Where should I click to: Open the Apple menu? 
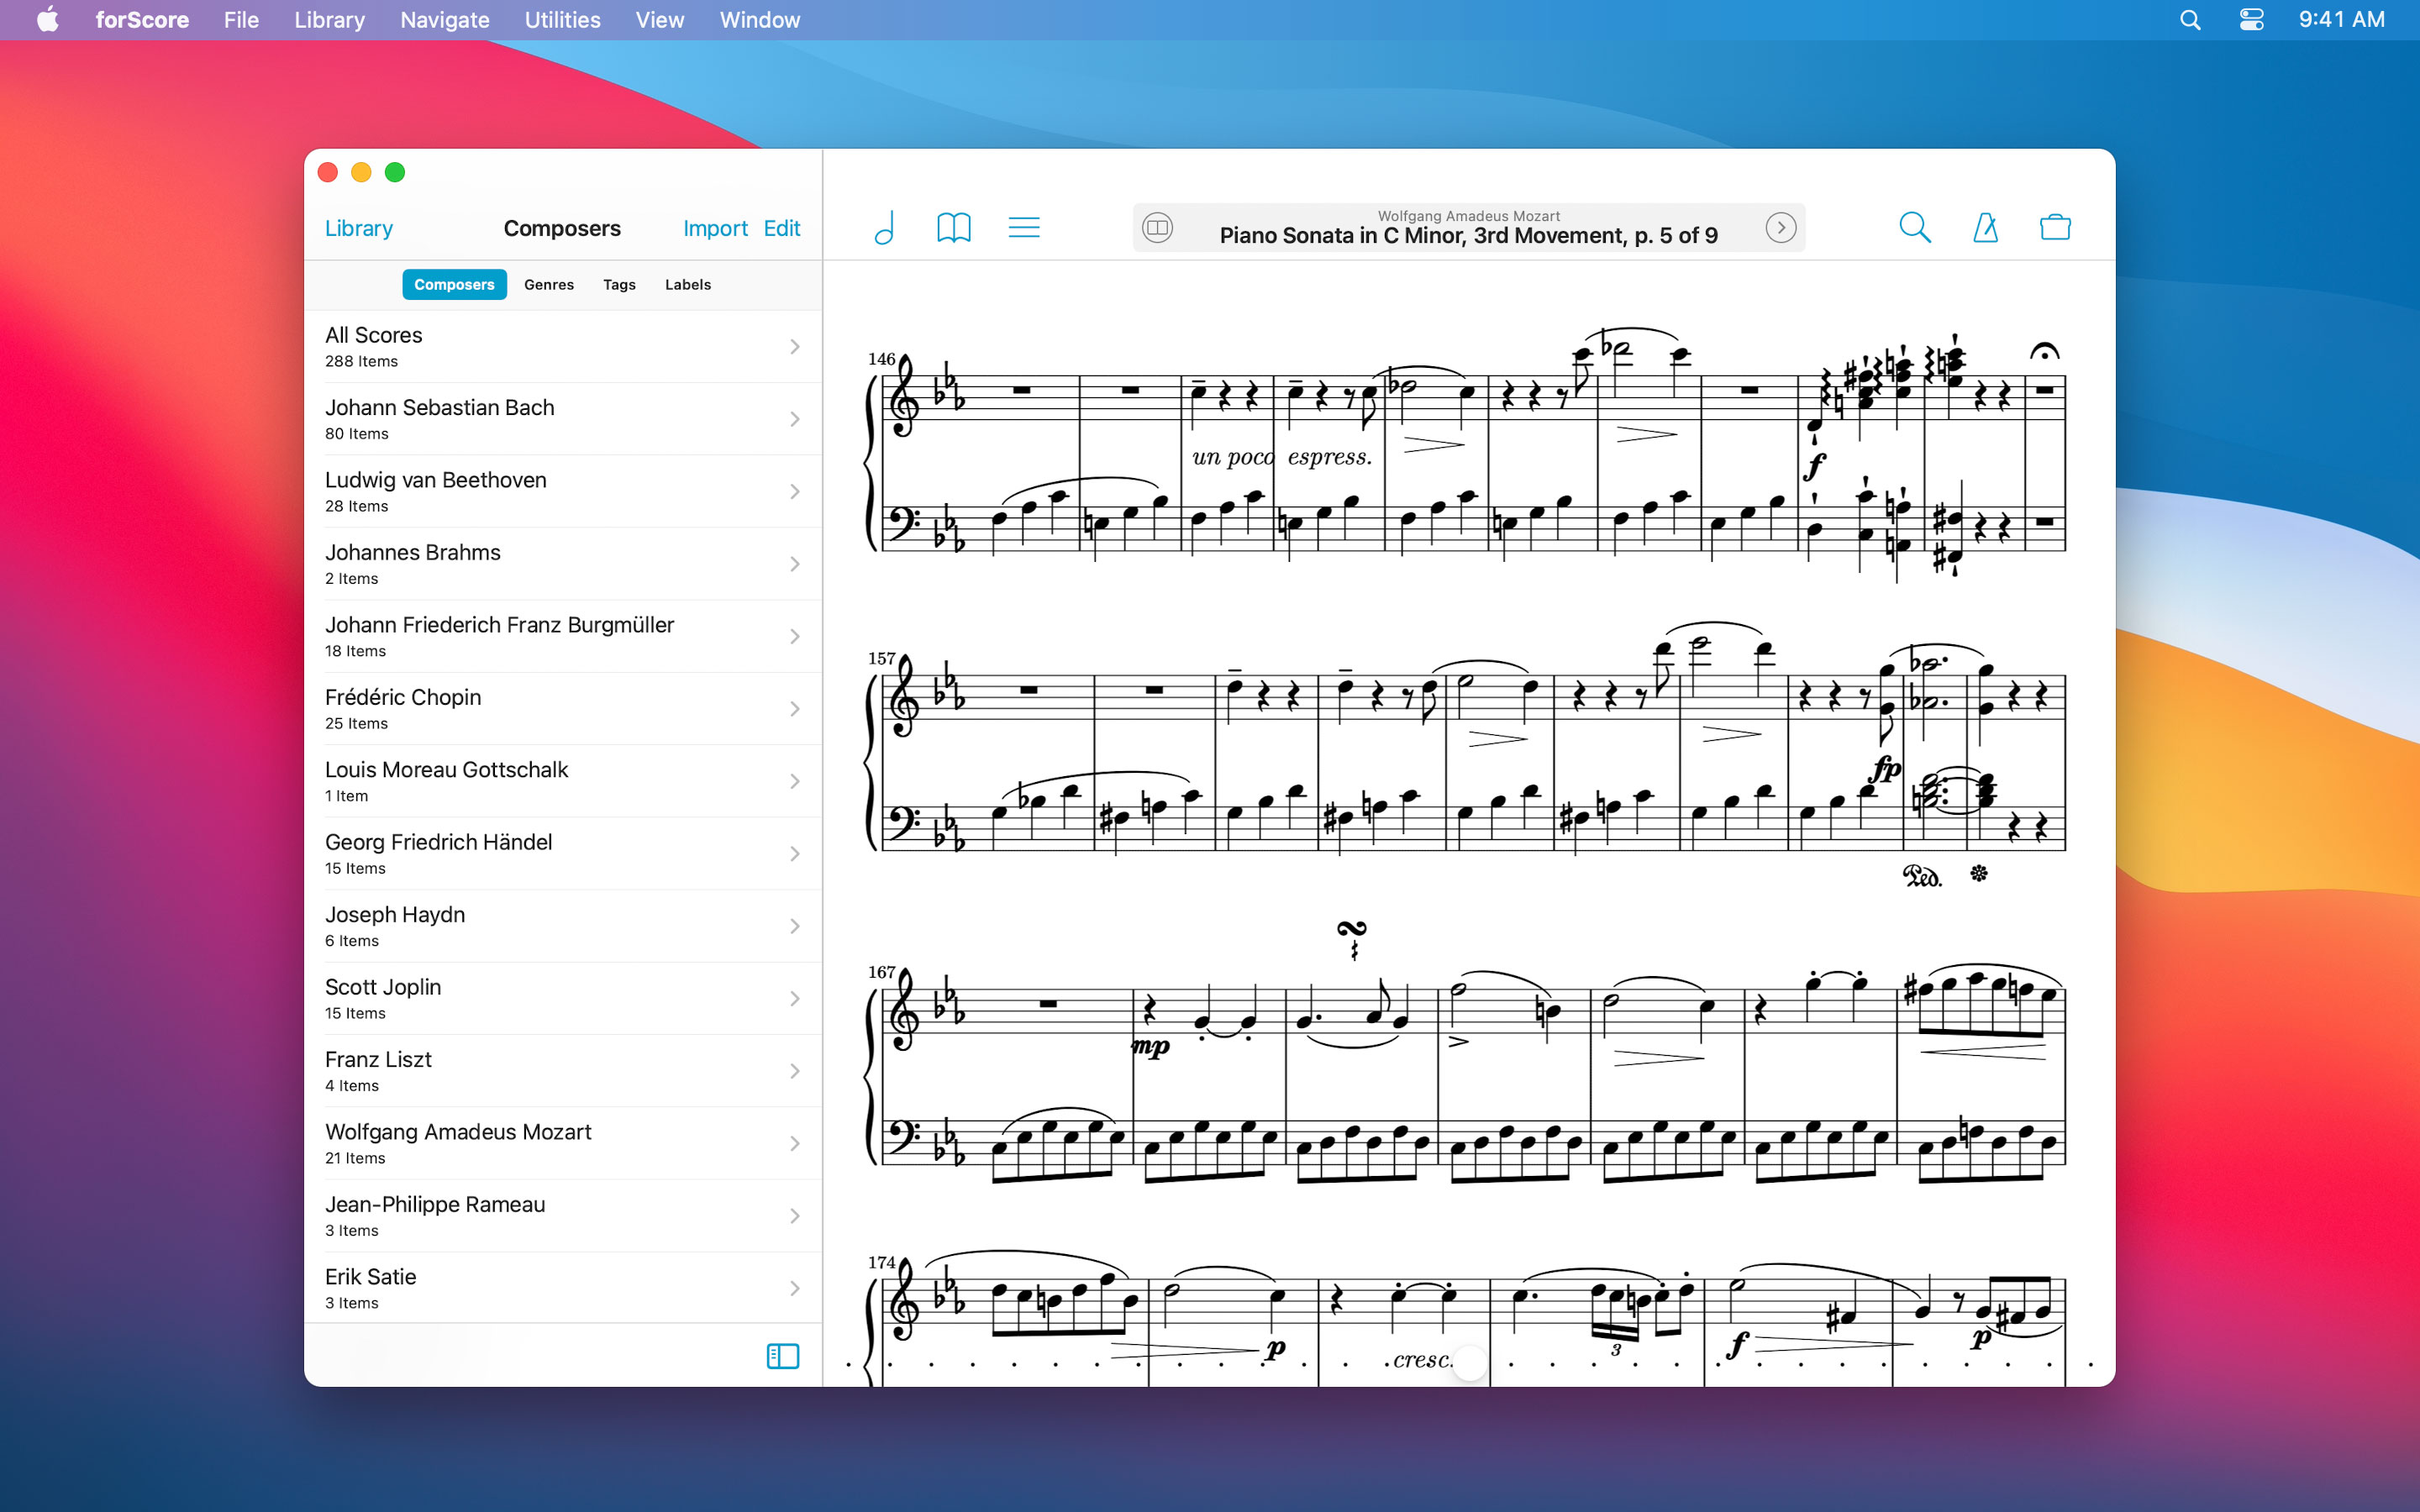[x=47, y=20]
